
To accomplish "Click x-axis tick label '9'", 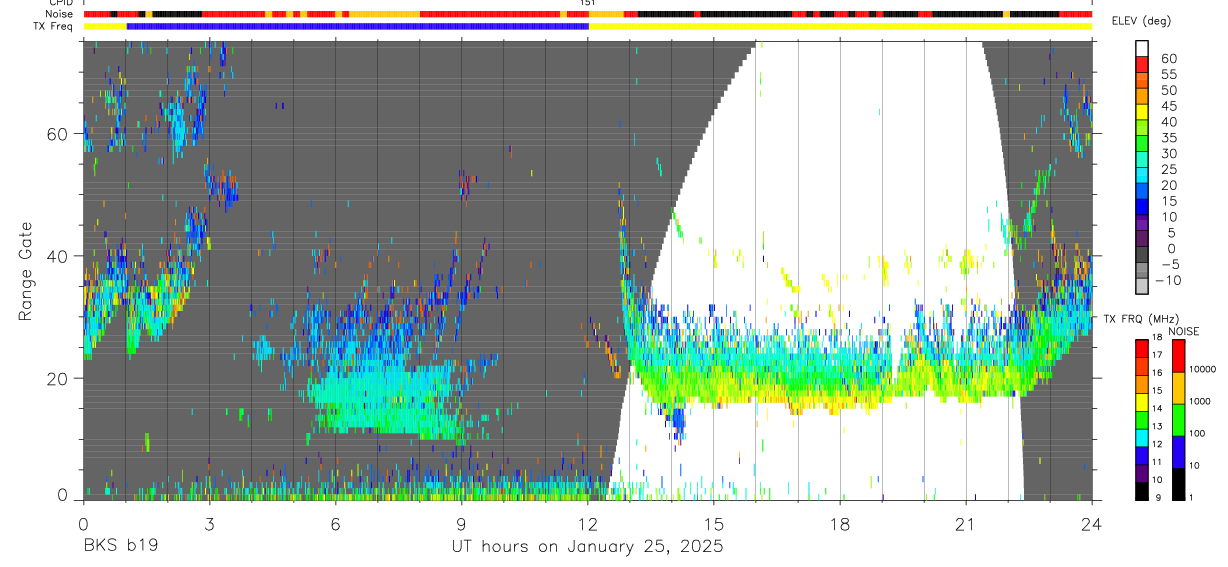I will [461, 524].
